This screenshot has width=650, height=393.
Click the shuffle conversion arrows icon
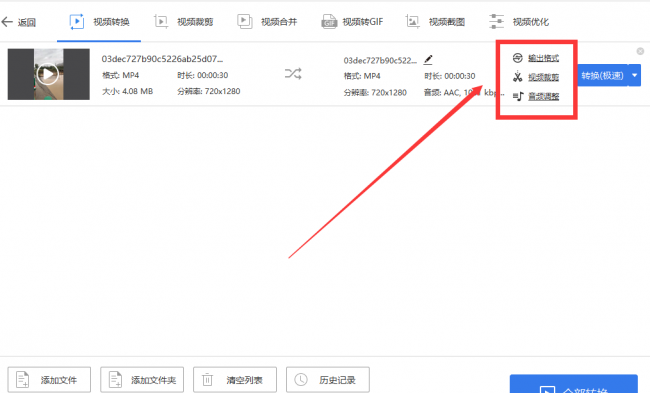pyautogui.click(x=293, y=74)
